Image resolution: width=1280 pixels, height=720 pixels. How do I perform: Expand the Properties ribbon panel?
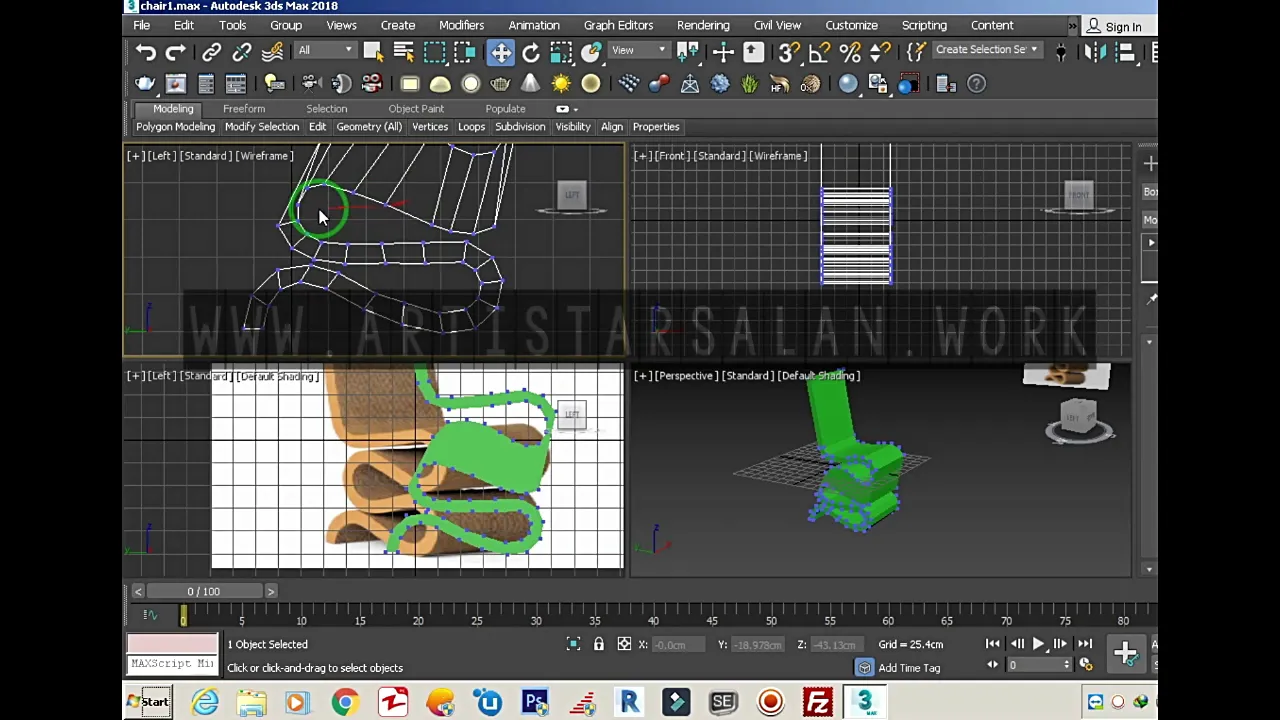click(656, 127)
